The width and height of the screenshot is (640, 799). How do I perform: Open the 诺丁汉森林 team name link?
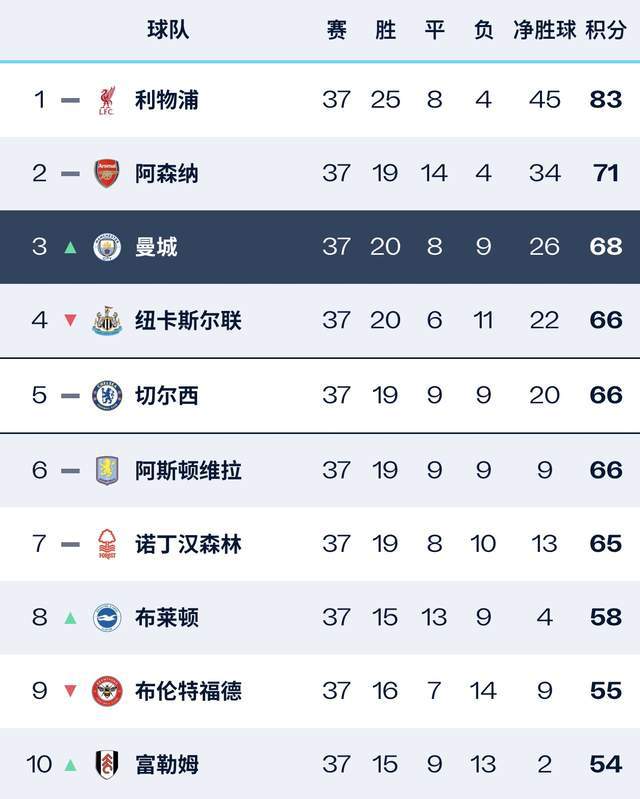pyautogui.click(x=188, y=544)
